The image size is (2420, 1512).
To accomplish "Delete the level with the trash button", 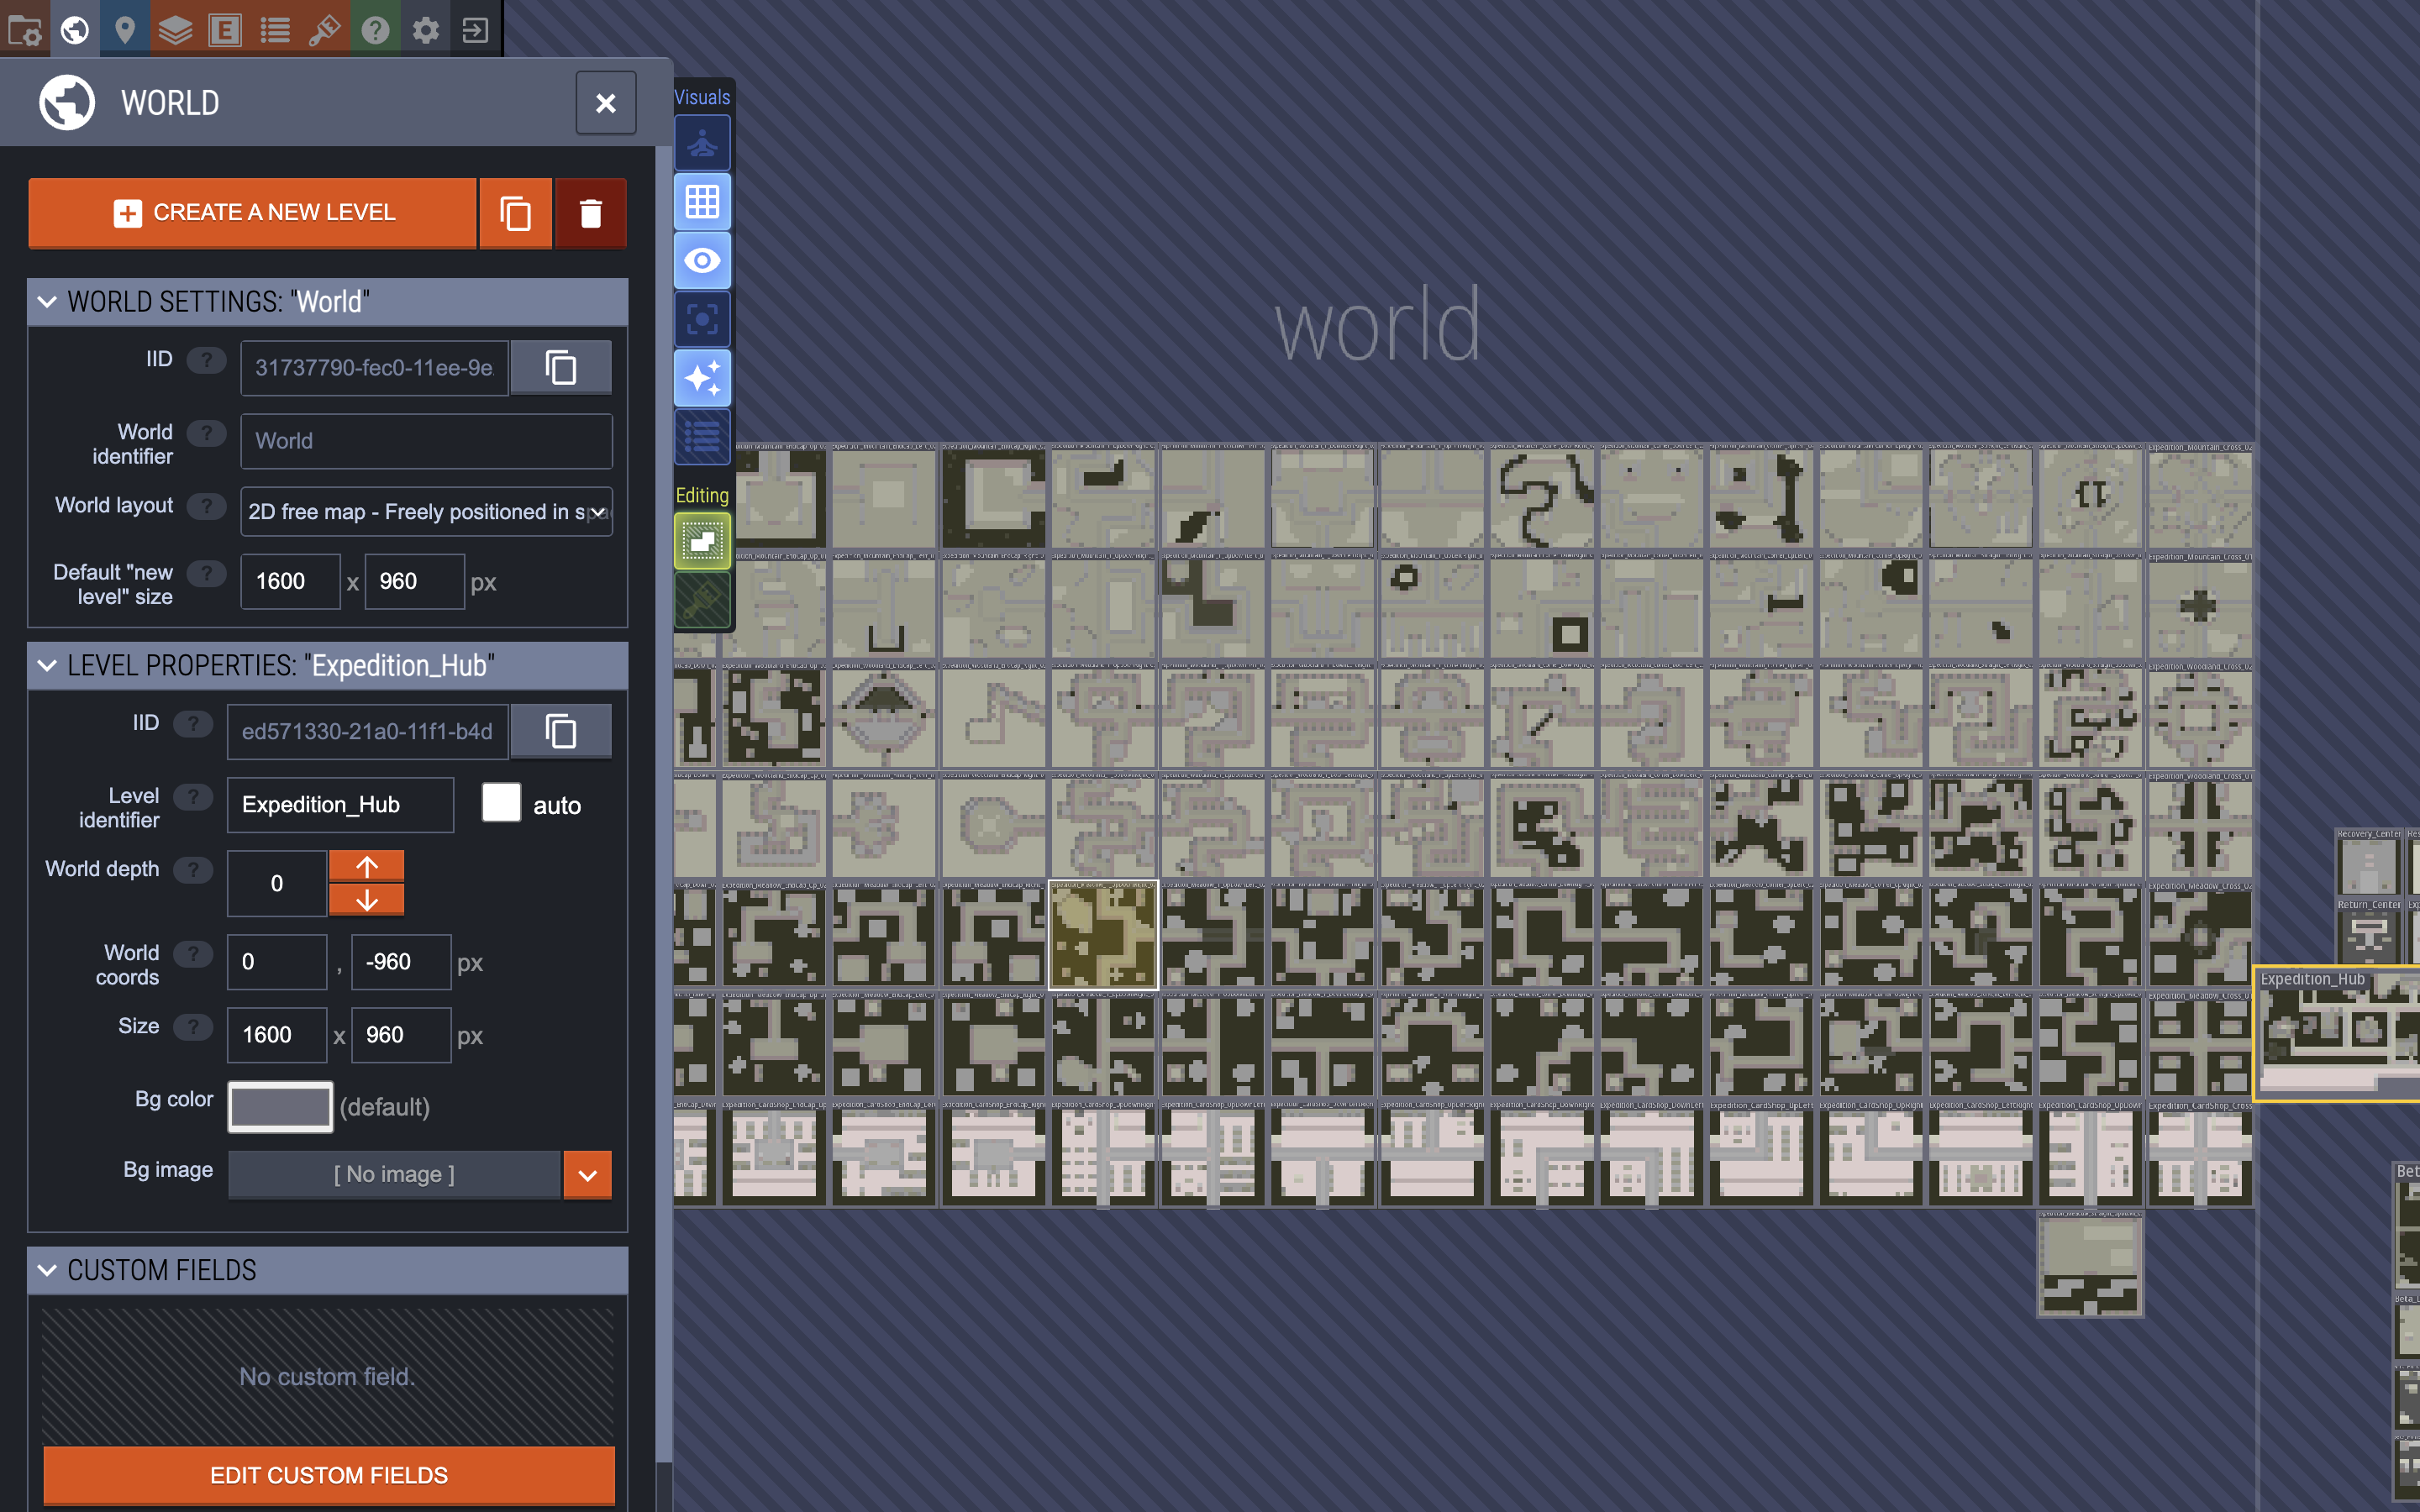I will [x=591, y=213].
